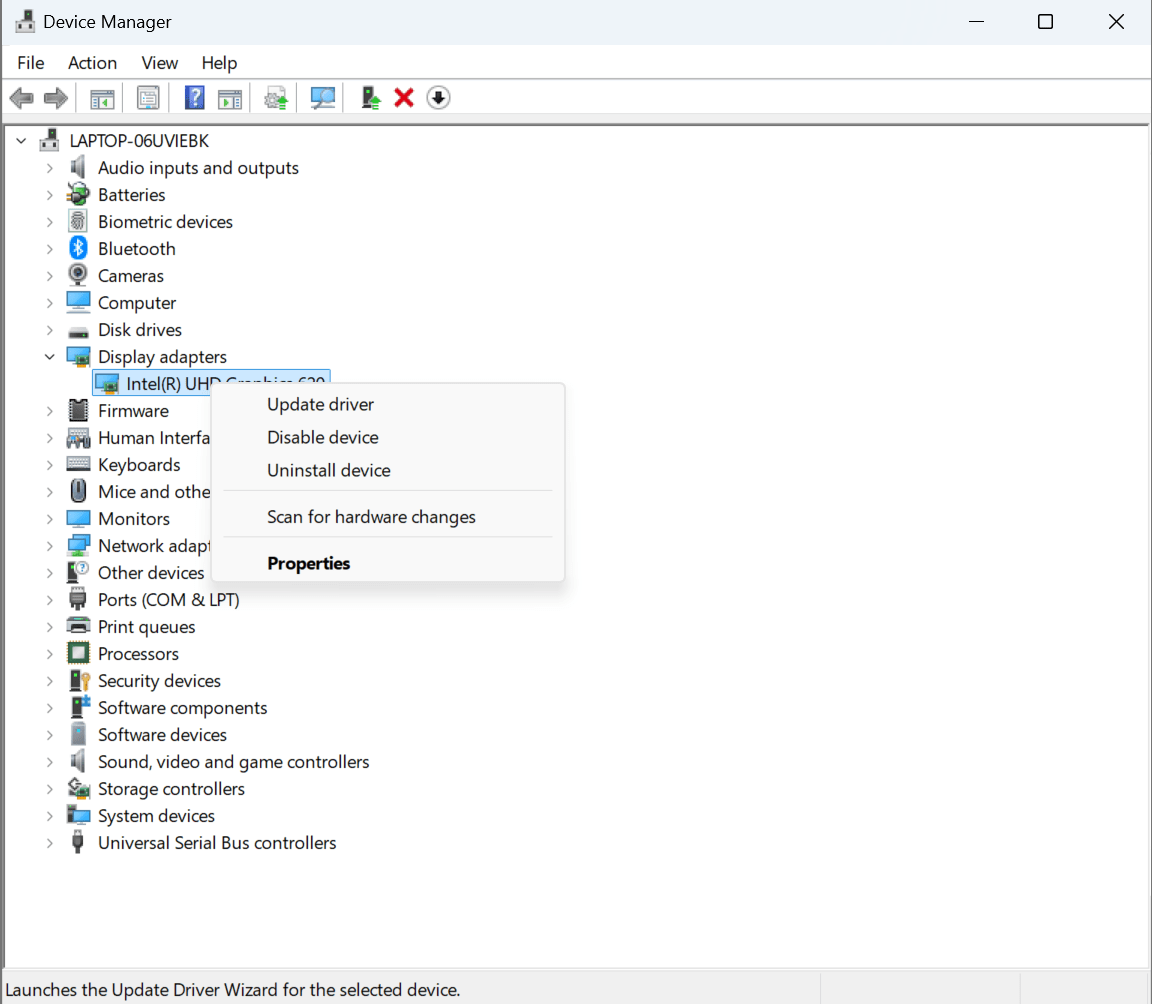Viewport: 1152px width, 1004px height.
Task: Choose Uninstall device from context menu
Action: coord(328,471)
